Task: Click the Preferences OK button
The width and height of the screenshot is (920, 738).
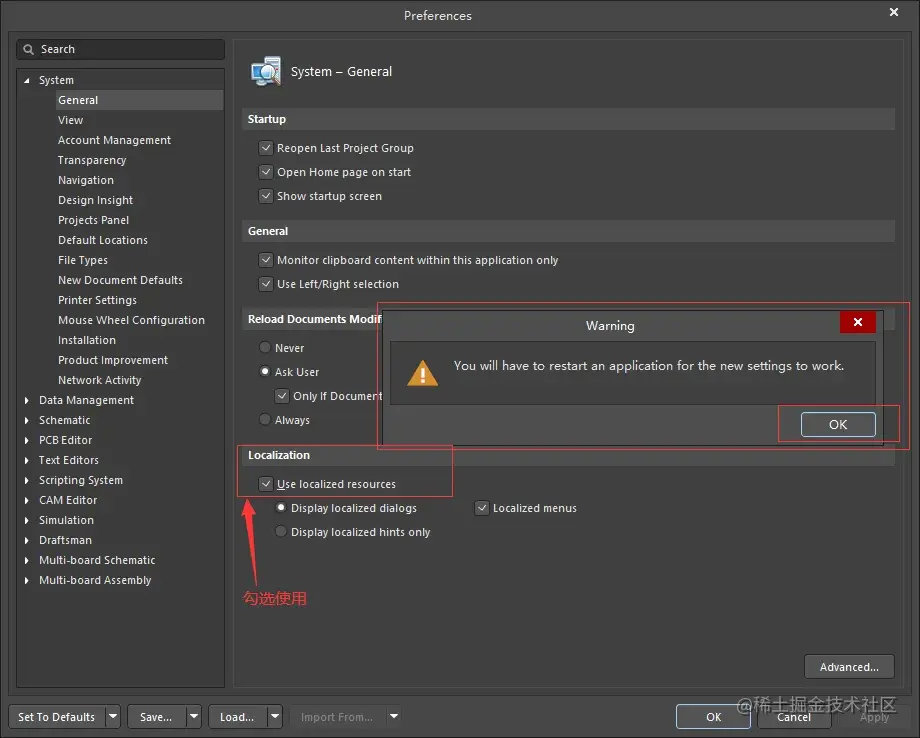Action: (x=713, y=716)
